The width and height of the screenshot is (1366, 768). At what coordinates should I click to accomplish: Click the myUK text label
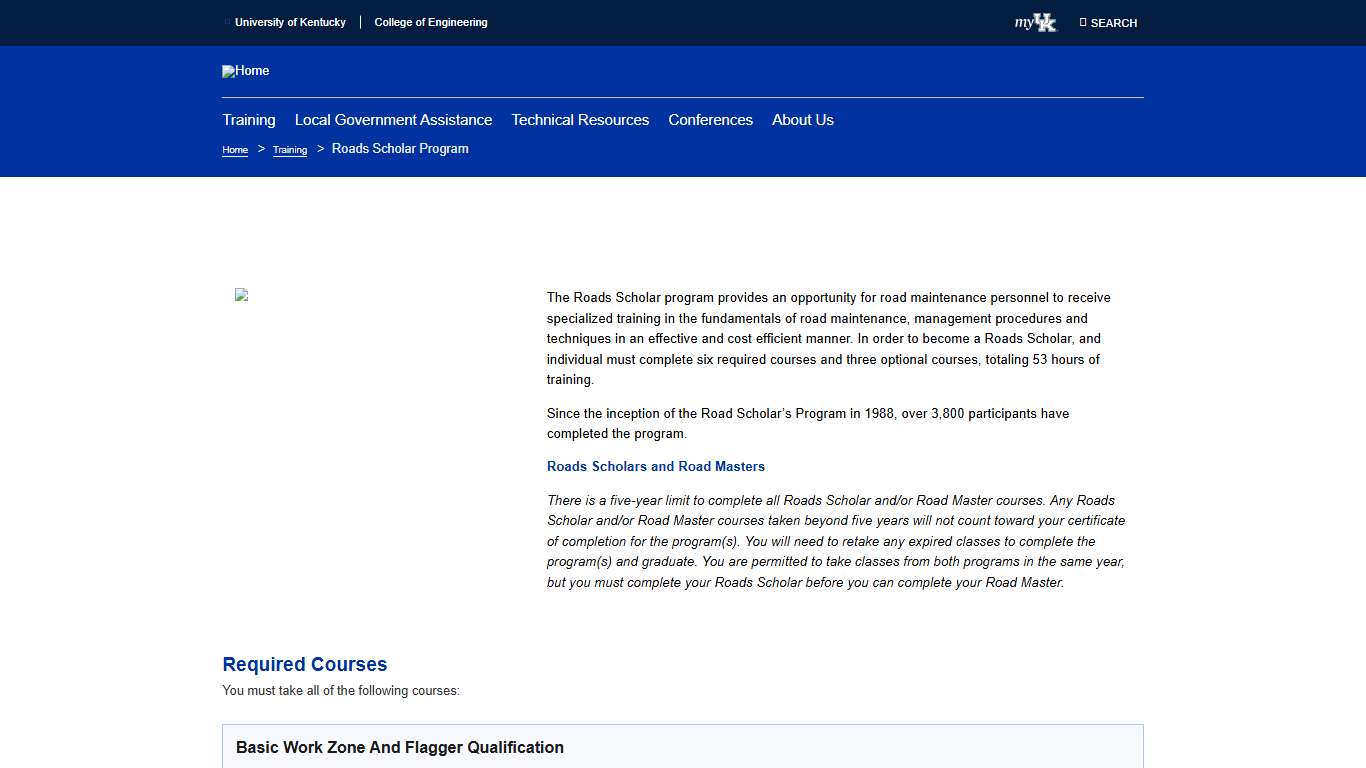[x=1024, y=23]
